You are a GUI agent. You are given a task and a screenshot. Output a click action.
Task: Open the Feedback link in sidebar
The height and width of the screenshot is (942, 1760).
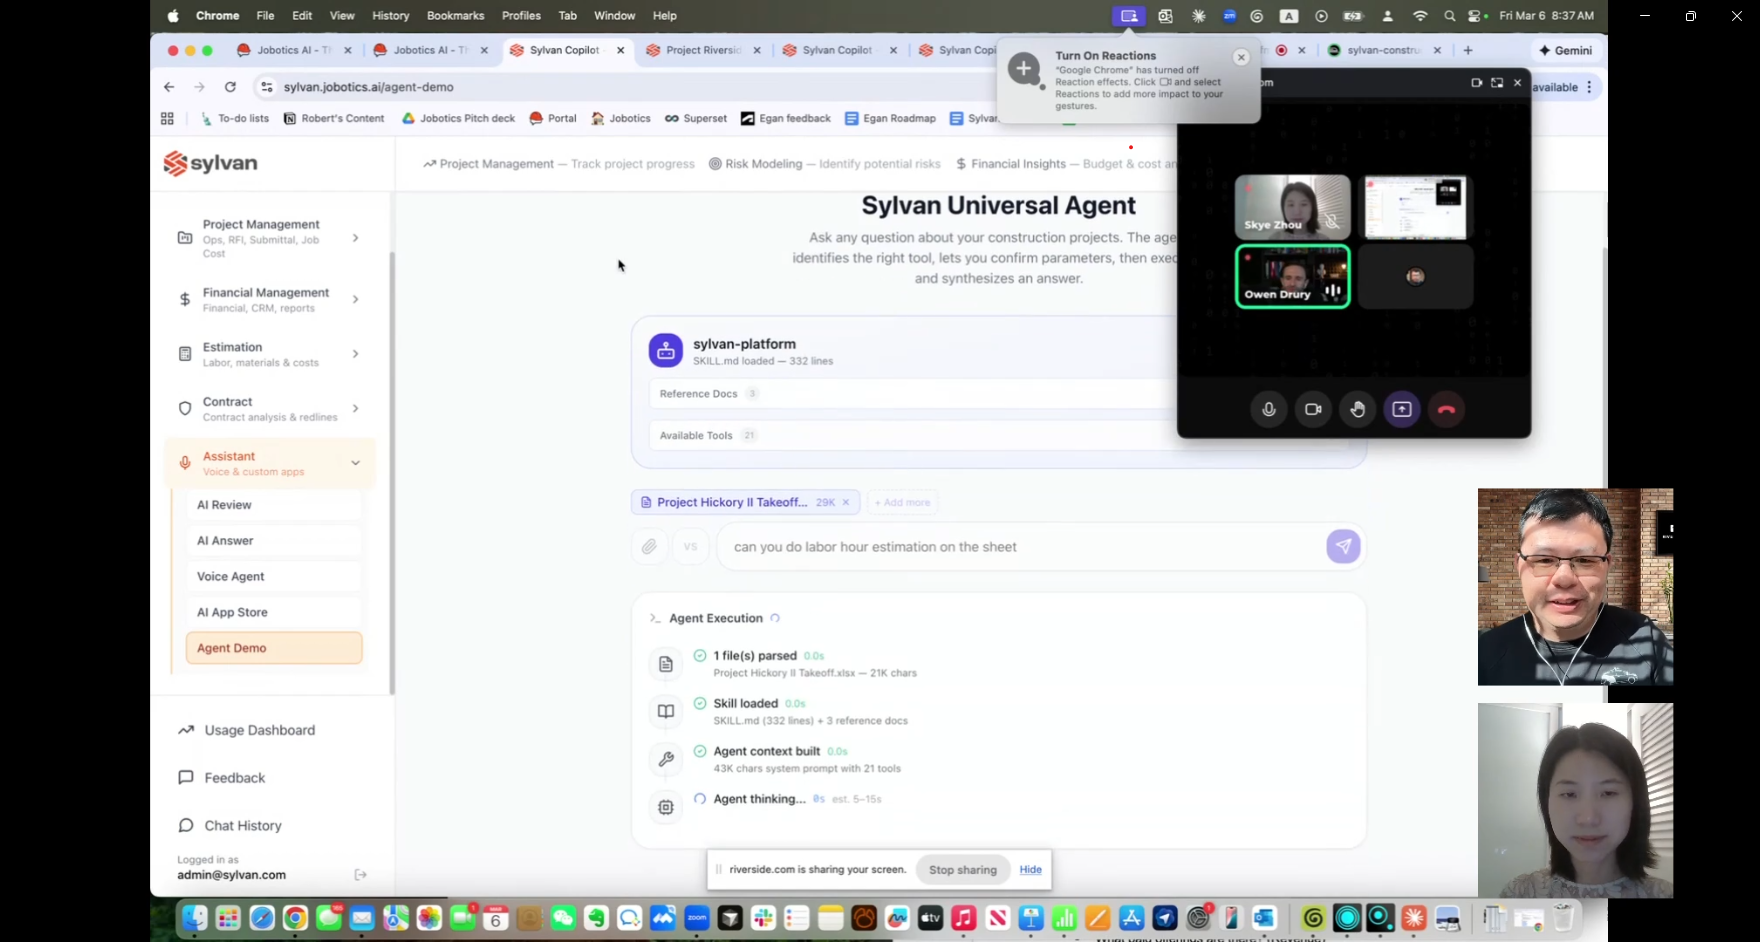click(x=222, y=778)
